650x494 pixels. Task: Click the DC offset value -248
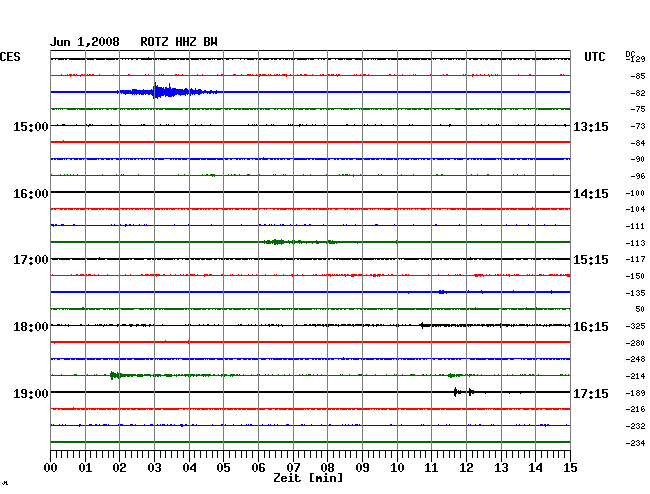pos(635,359)
